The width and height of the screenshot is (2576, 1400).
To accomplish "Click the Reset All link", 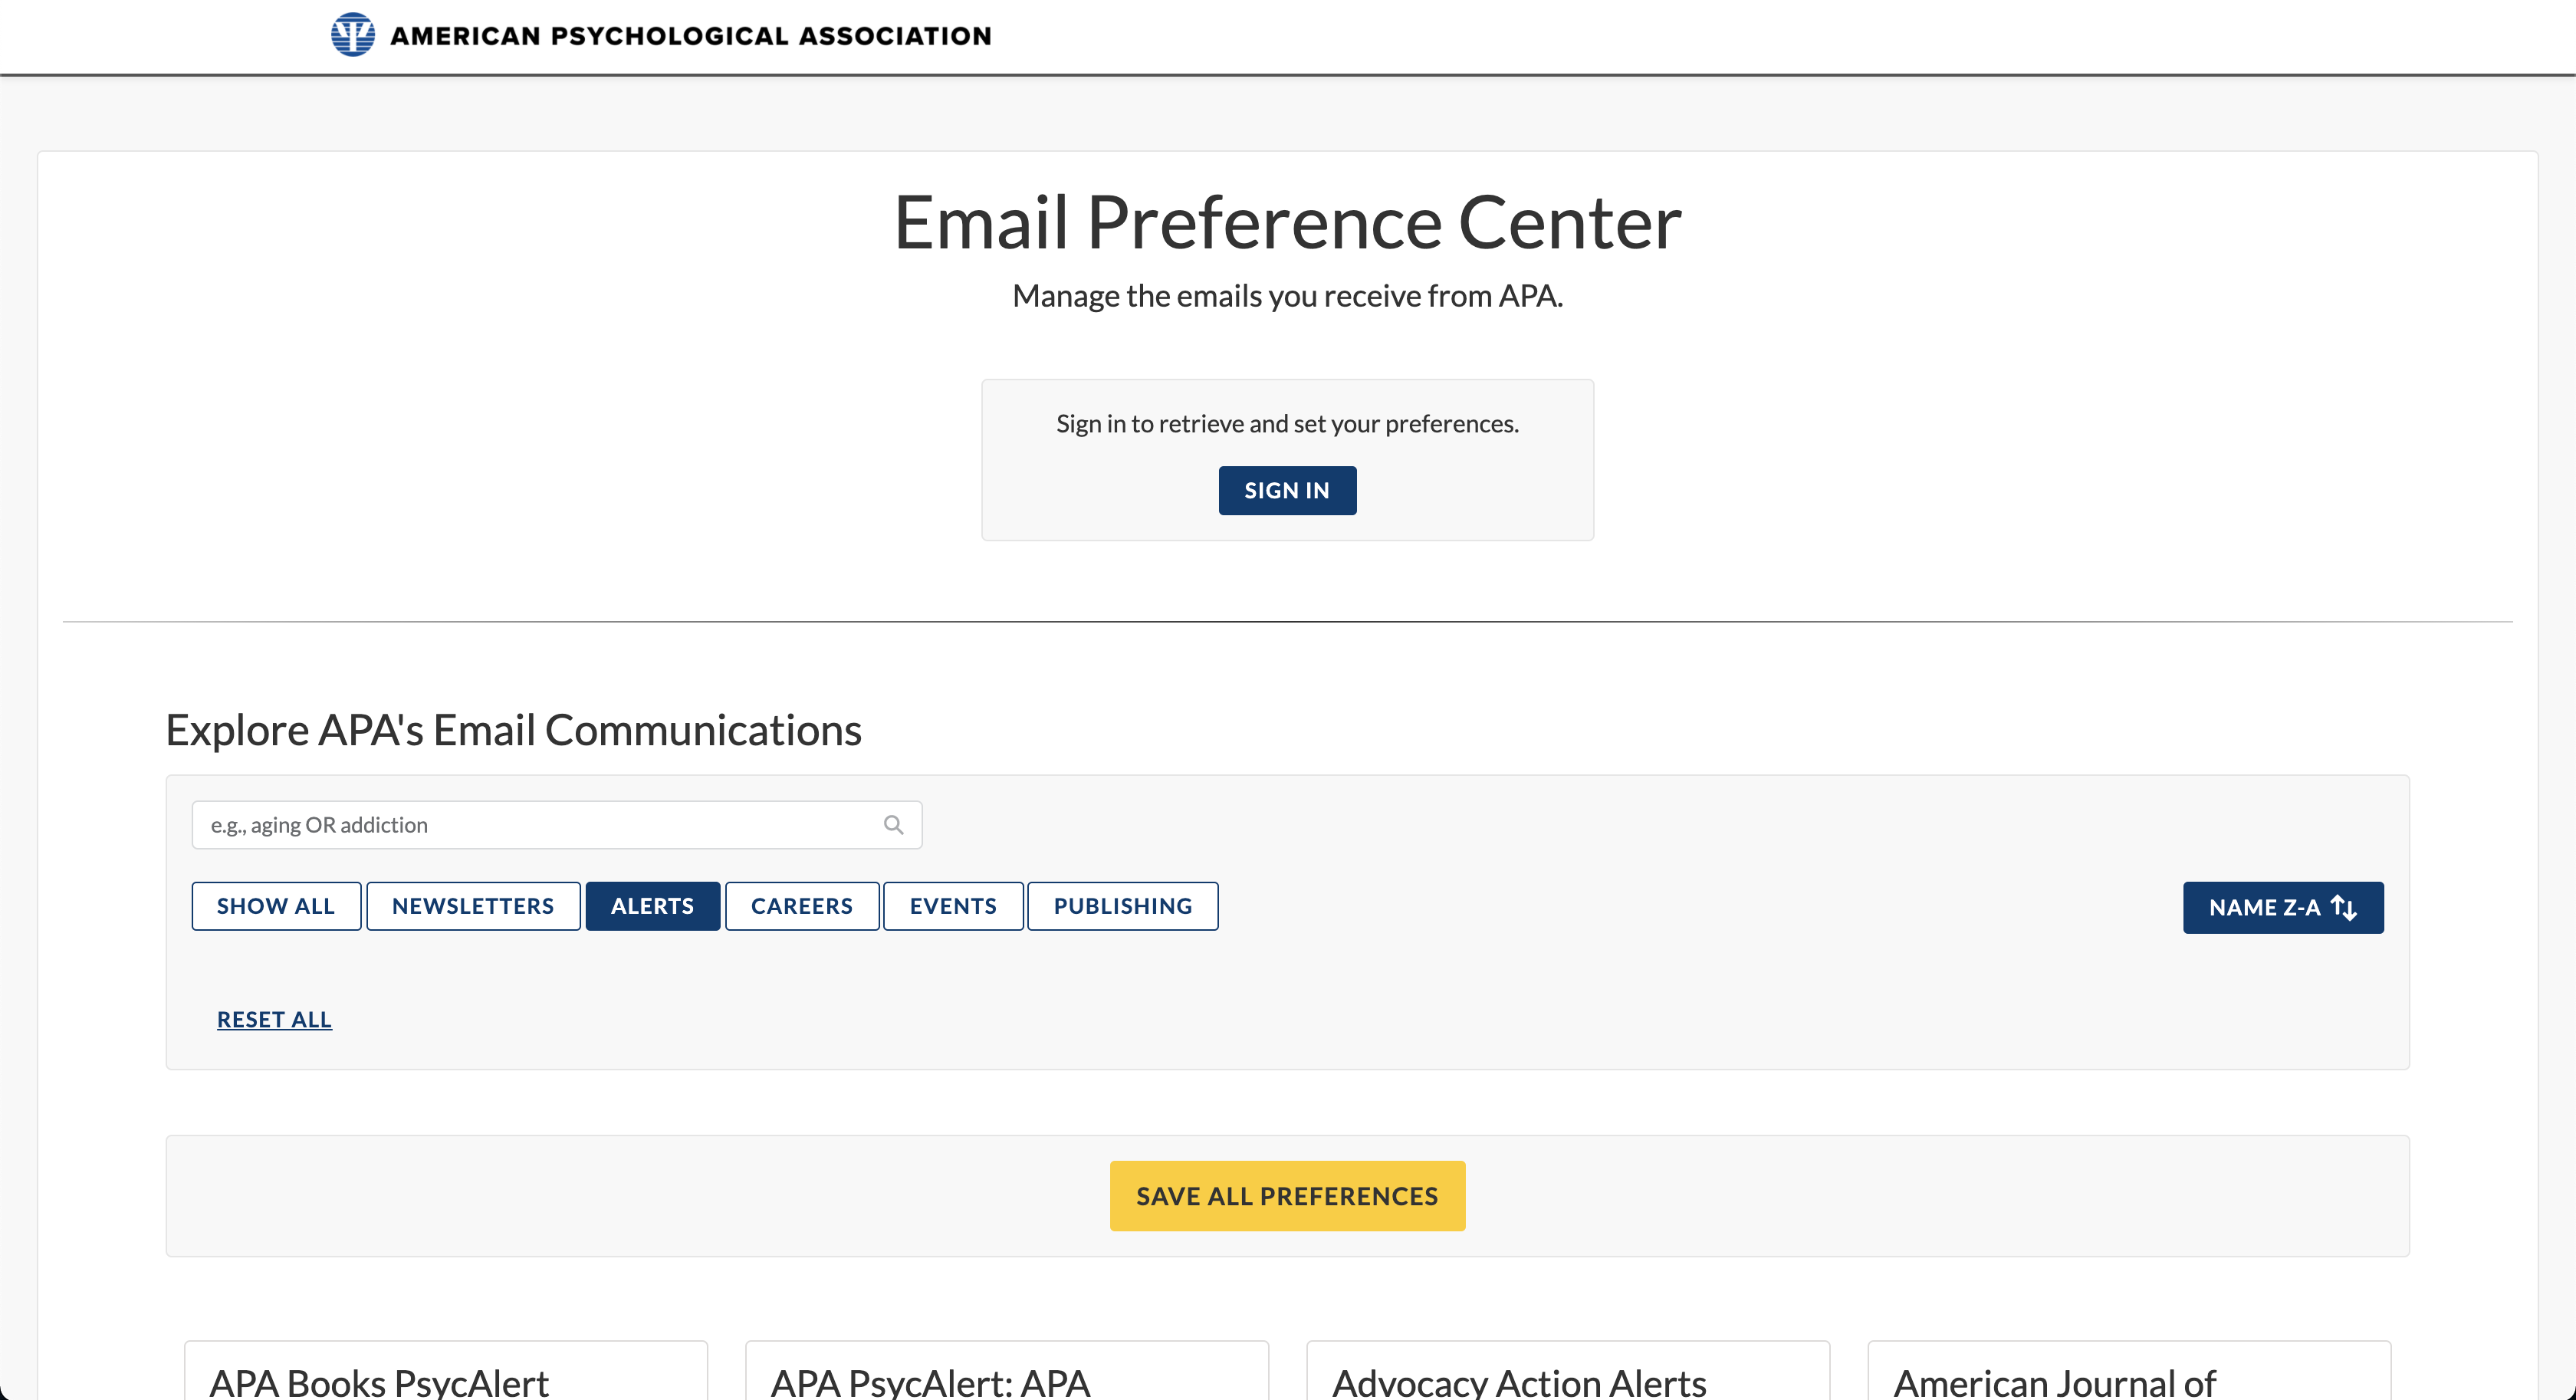I will tap(274, 1020).
